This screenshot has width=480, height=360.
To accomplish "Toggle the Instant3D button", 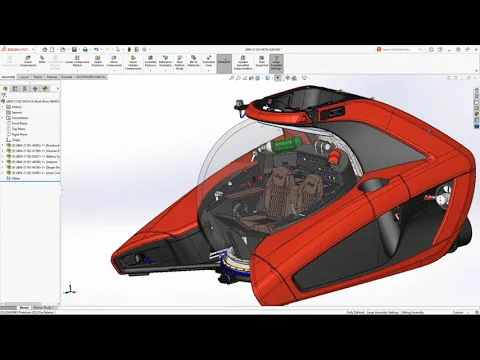I will point(224,64).
